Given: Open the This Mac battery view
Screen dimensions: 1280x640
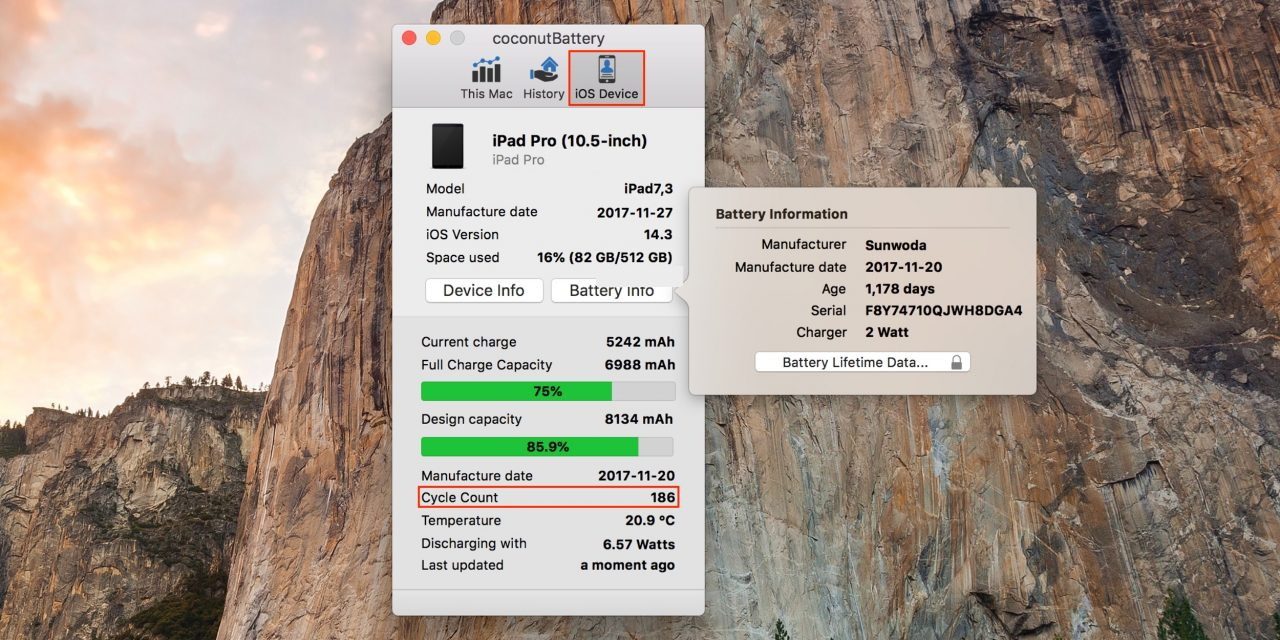Looking at the screenshot, I should tap(486, 78).
